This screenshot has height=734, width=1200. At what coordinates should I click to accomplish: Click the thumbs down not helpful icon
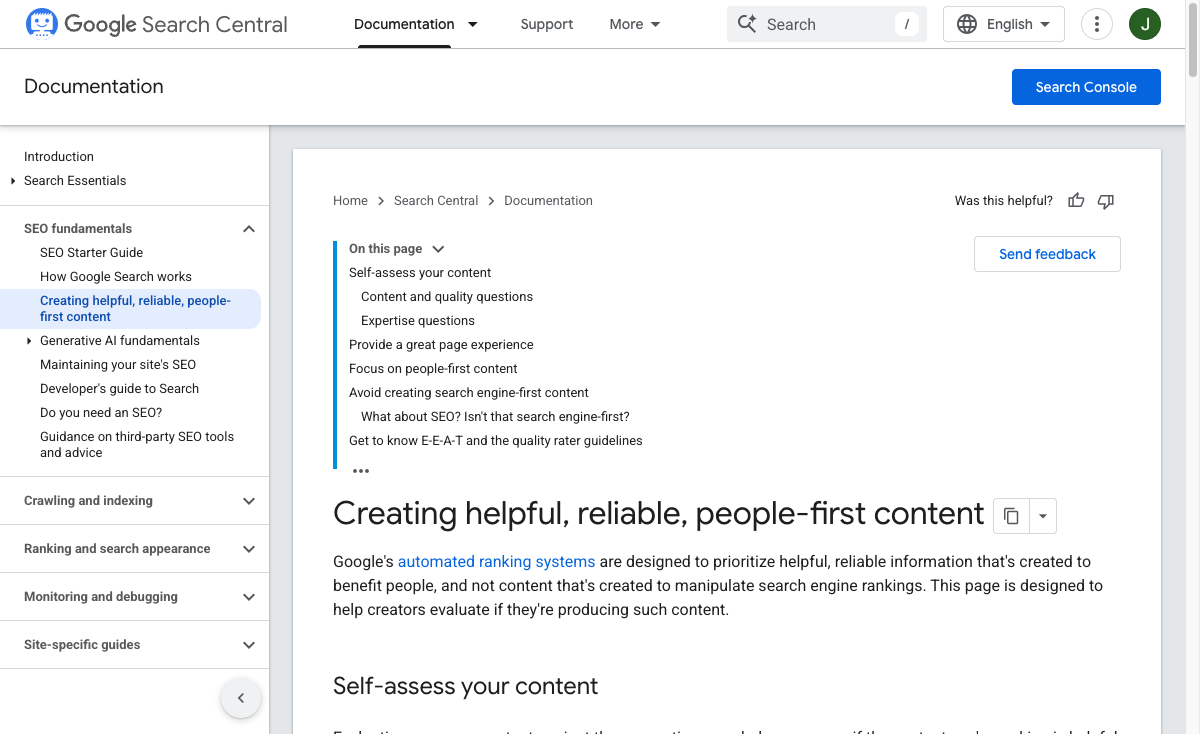coord(1106,201)
